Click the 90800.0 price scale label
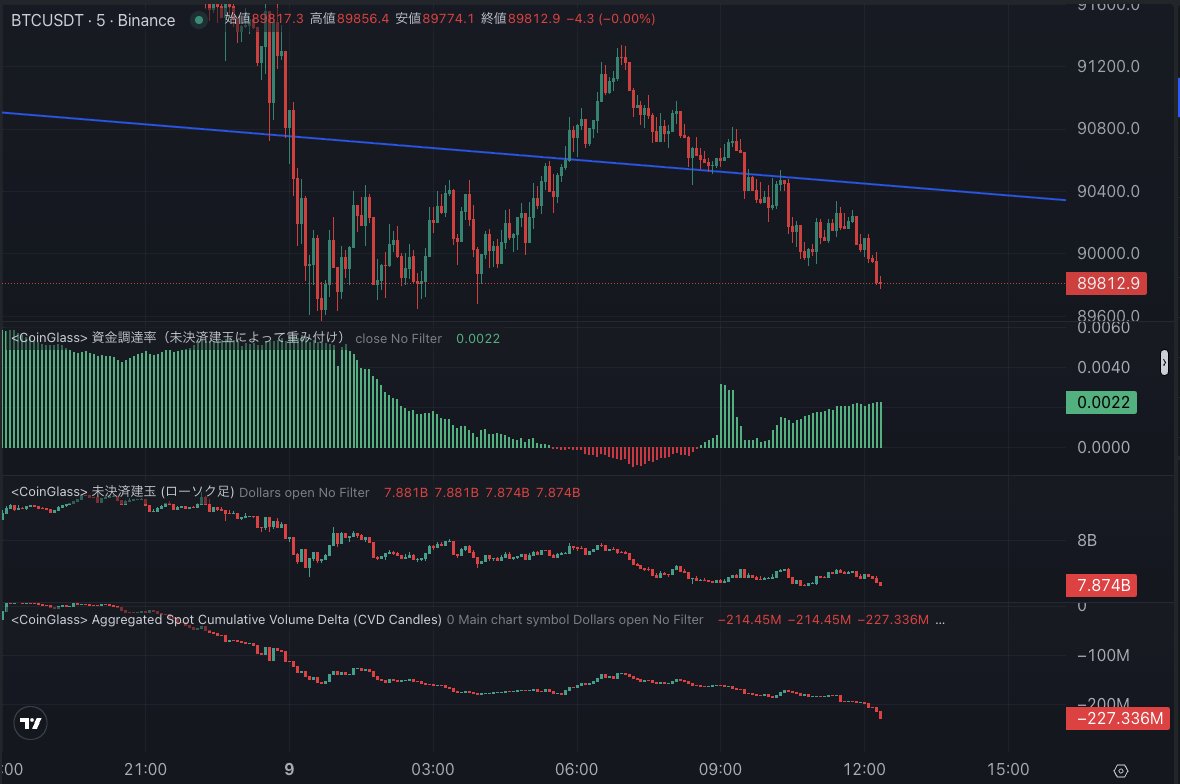Image resolution: width=1180 pixels, height=784 pixels. (x=1108, y=129)
